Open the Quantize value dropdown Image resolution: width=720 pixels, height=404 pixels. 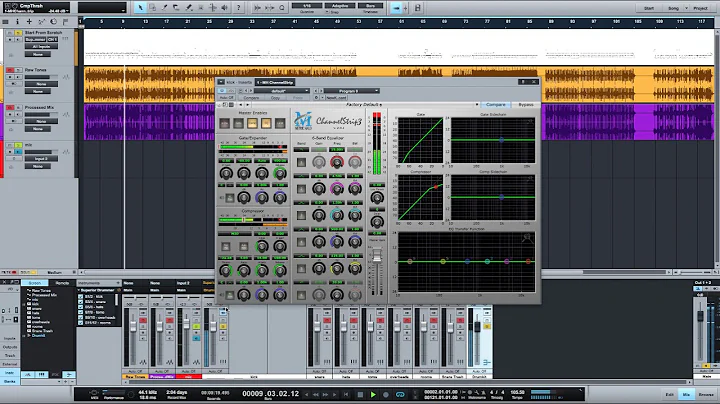(307, 6)
